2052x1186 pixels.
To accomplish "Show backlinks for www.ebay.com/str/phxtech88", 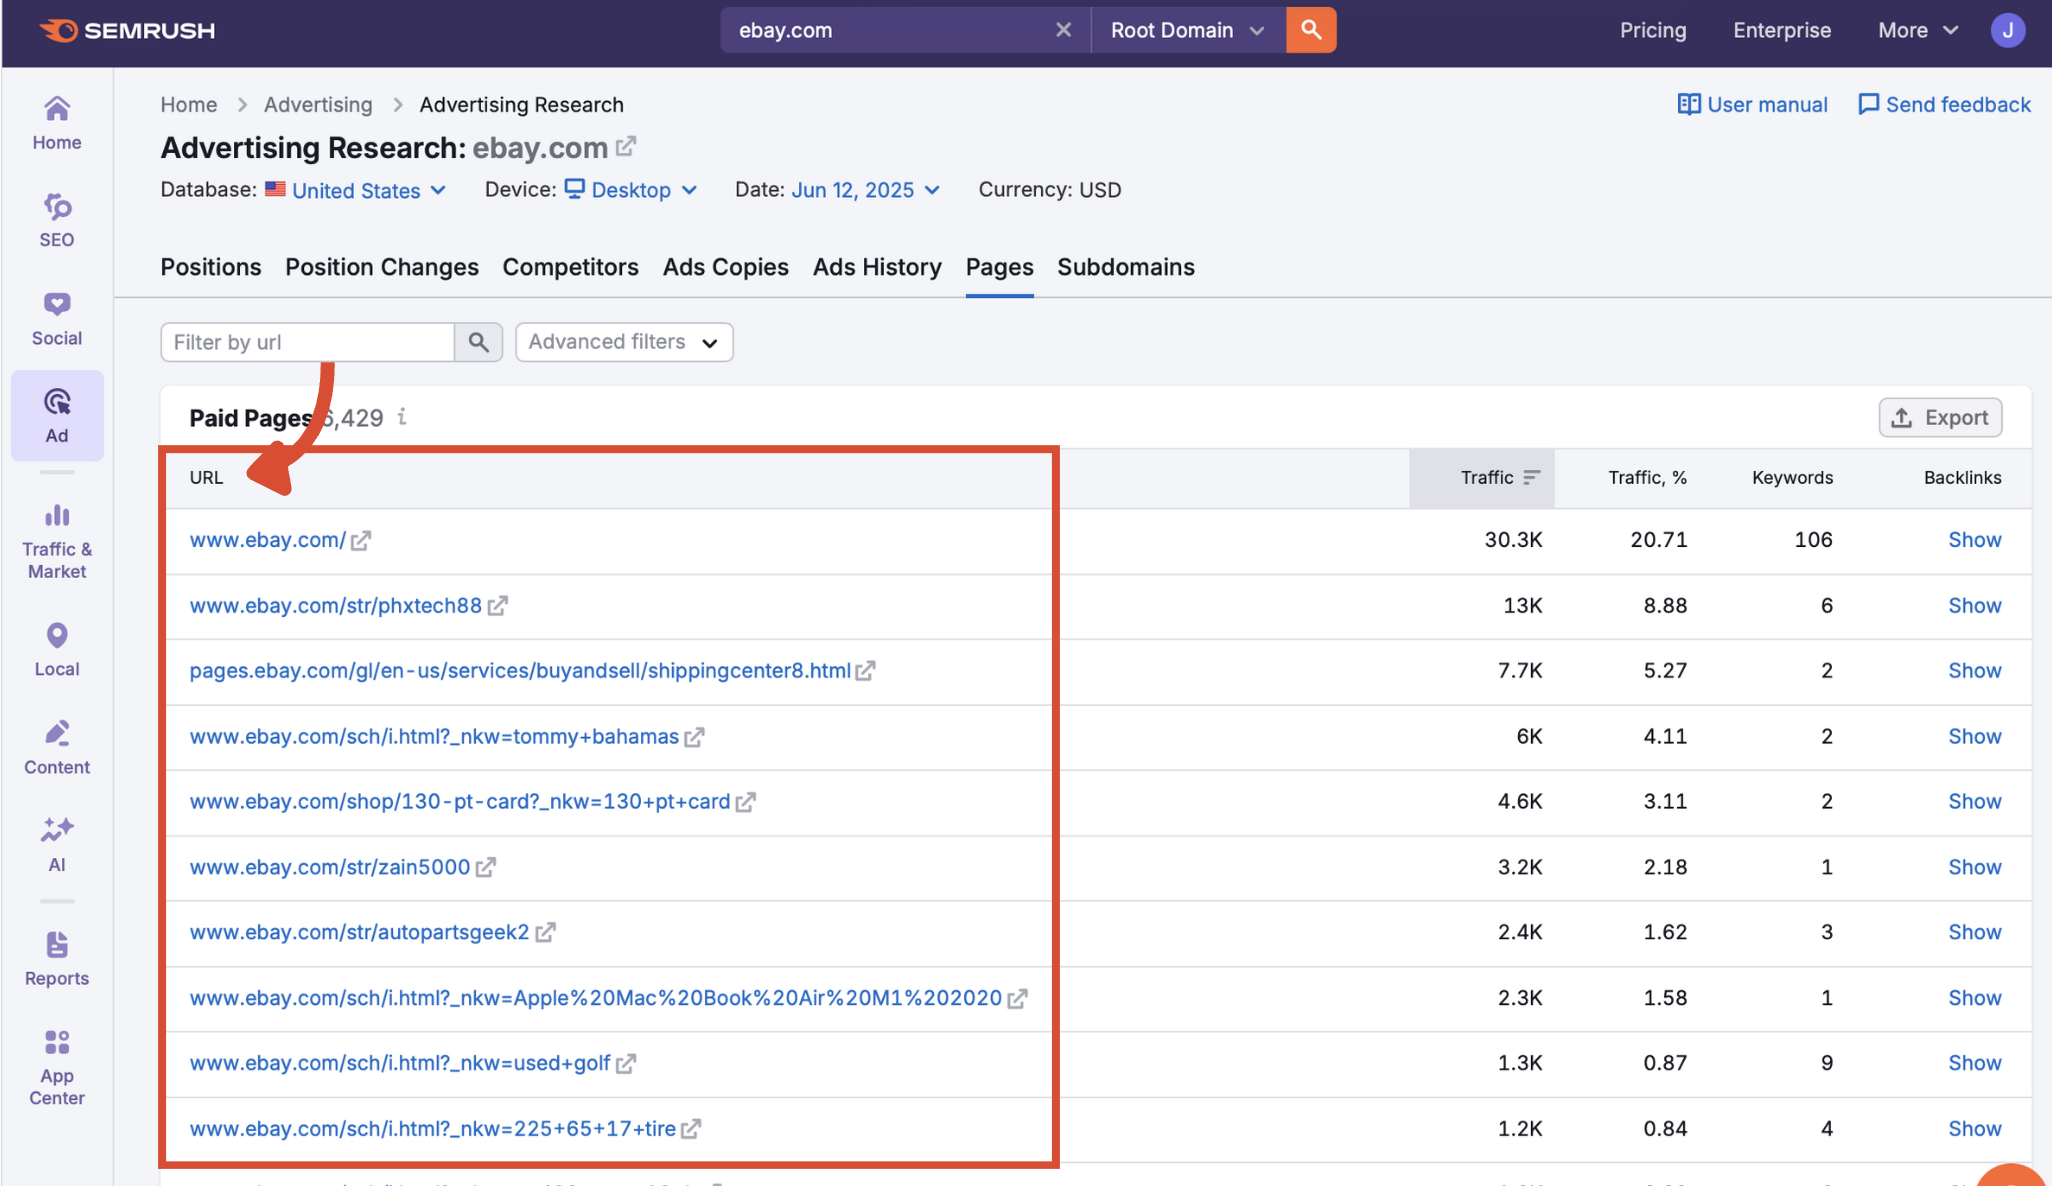I will (1974, 605).
